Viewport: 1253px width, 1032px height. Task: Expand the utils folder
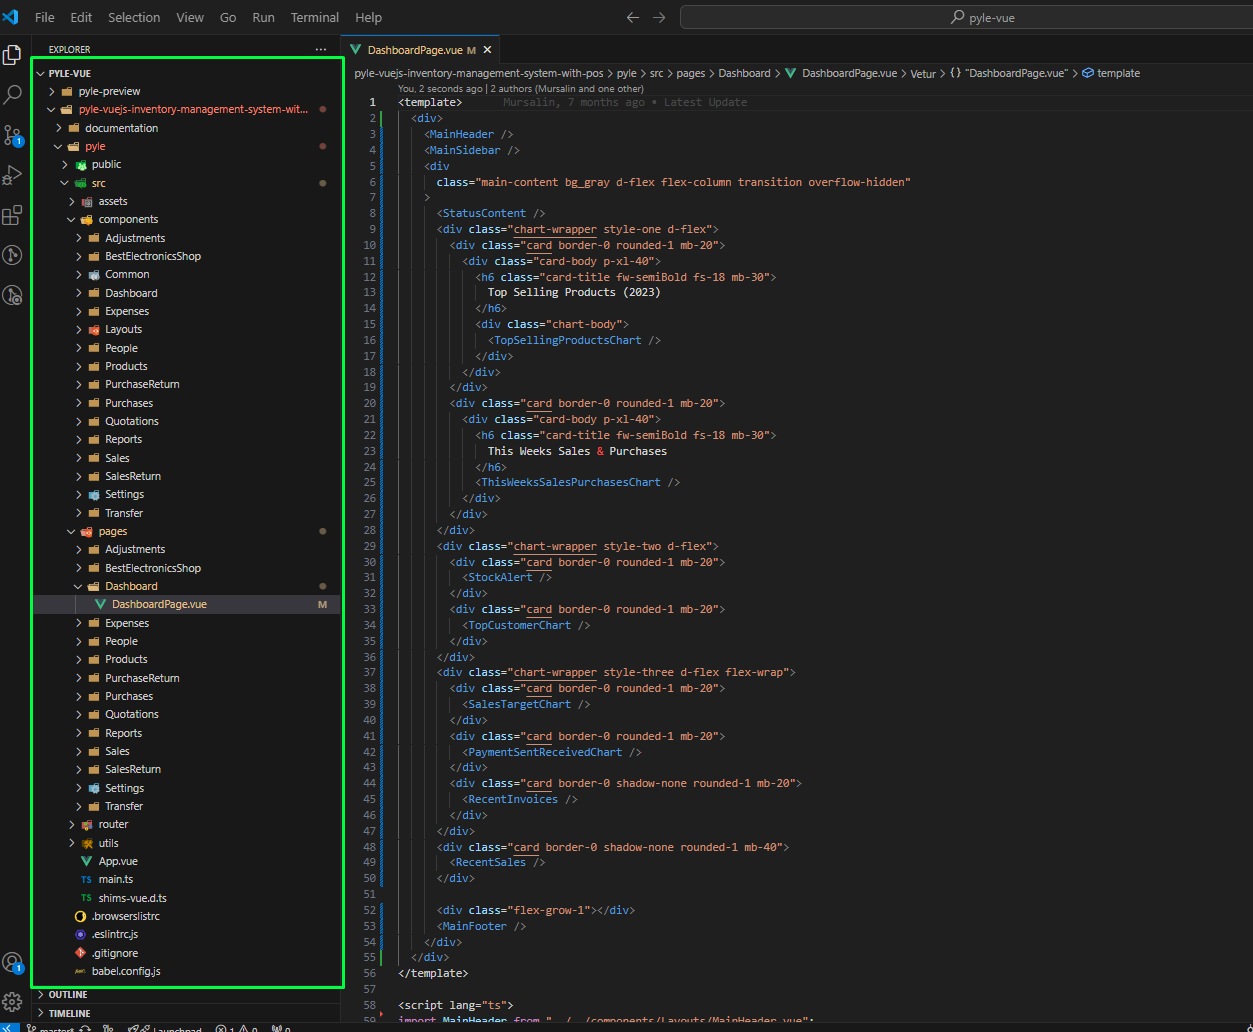(72, 843)
